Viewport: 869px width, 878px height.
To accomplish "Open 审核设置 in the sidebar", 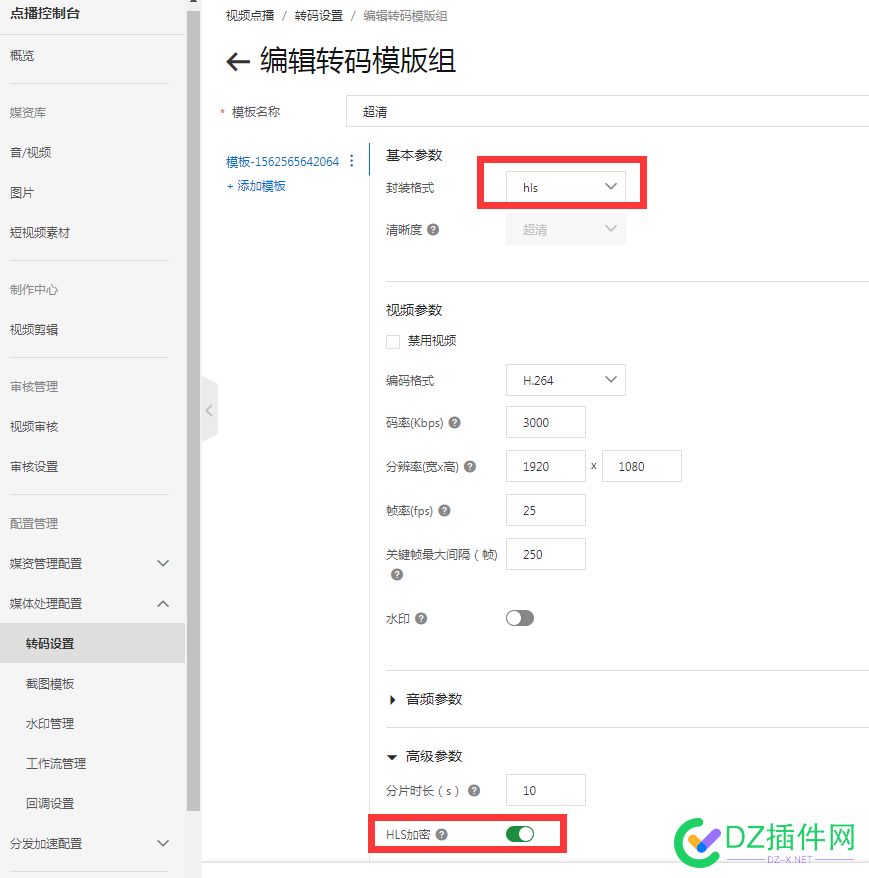I will click(x=34, y=466).
